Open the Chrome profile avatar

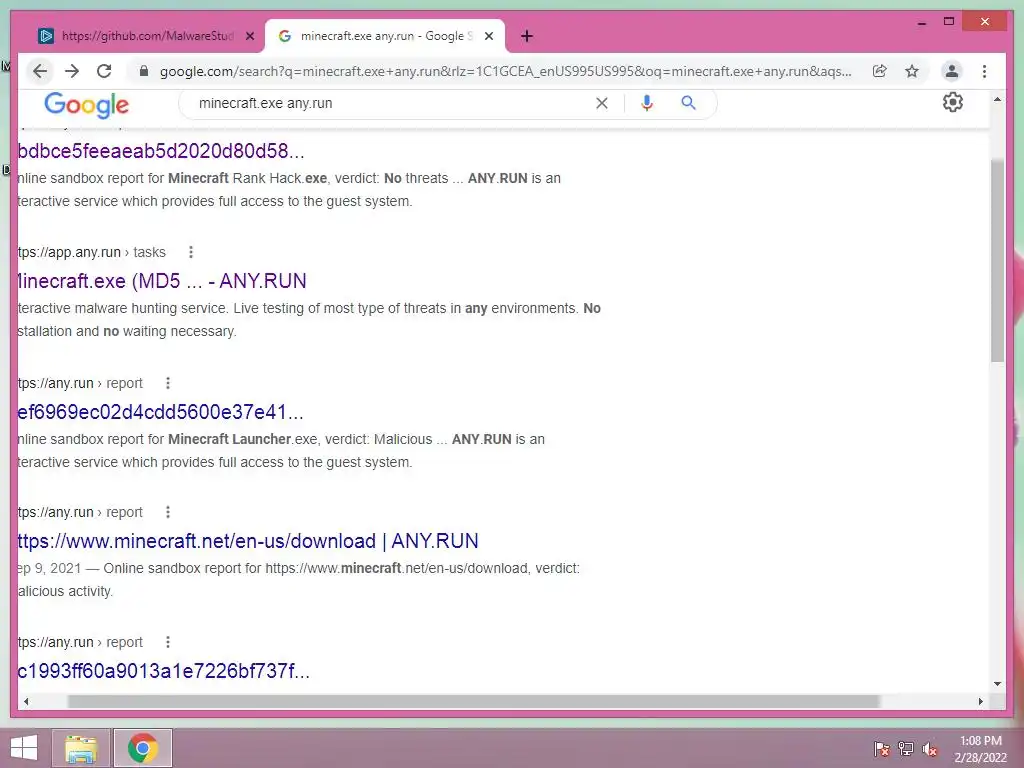(952, 71)
